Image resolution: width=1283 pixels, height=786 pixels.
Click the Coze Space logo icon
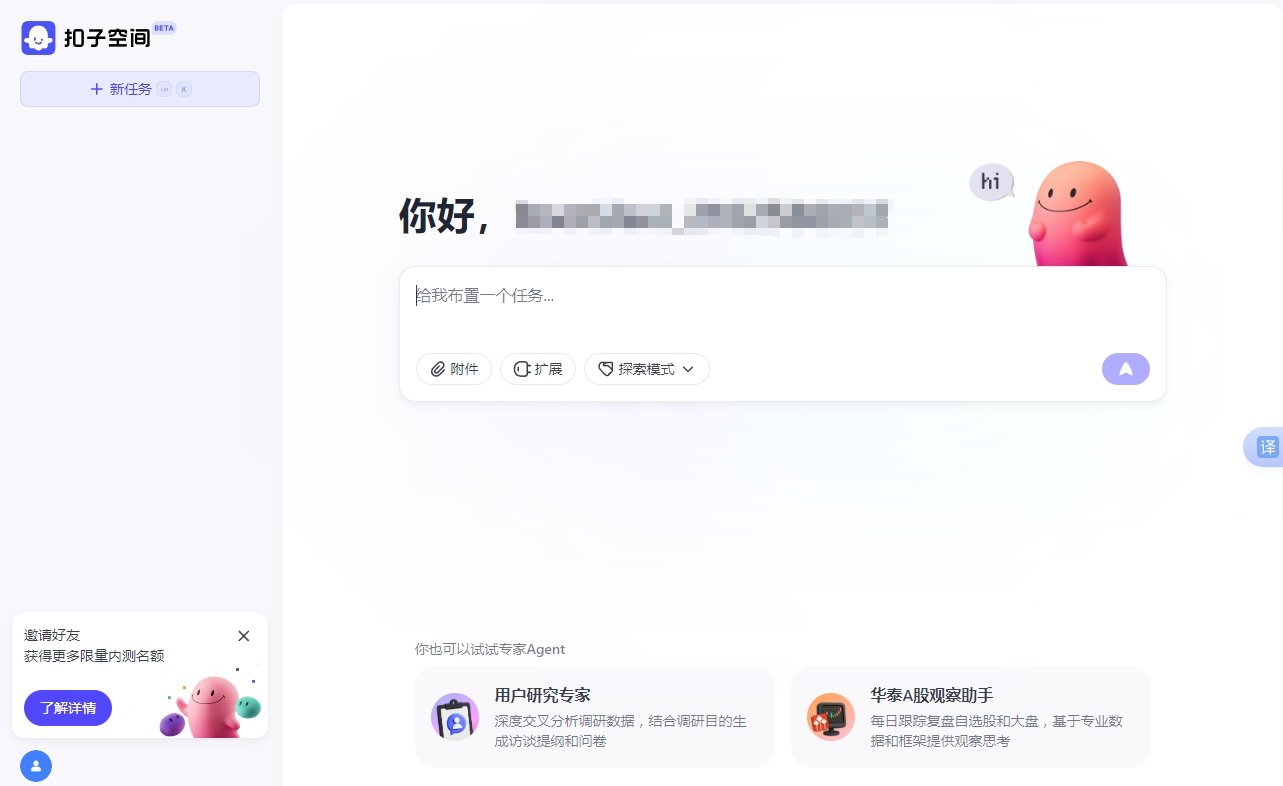coord(38,38)
